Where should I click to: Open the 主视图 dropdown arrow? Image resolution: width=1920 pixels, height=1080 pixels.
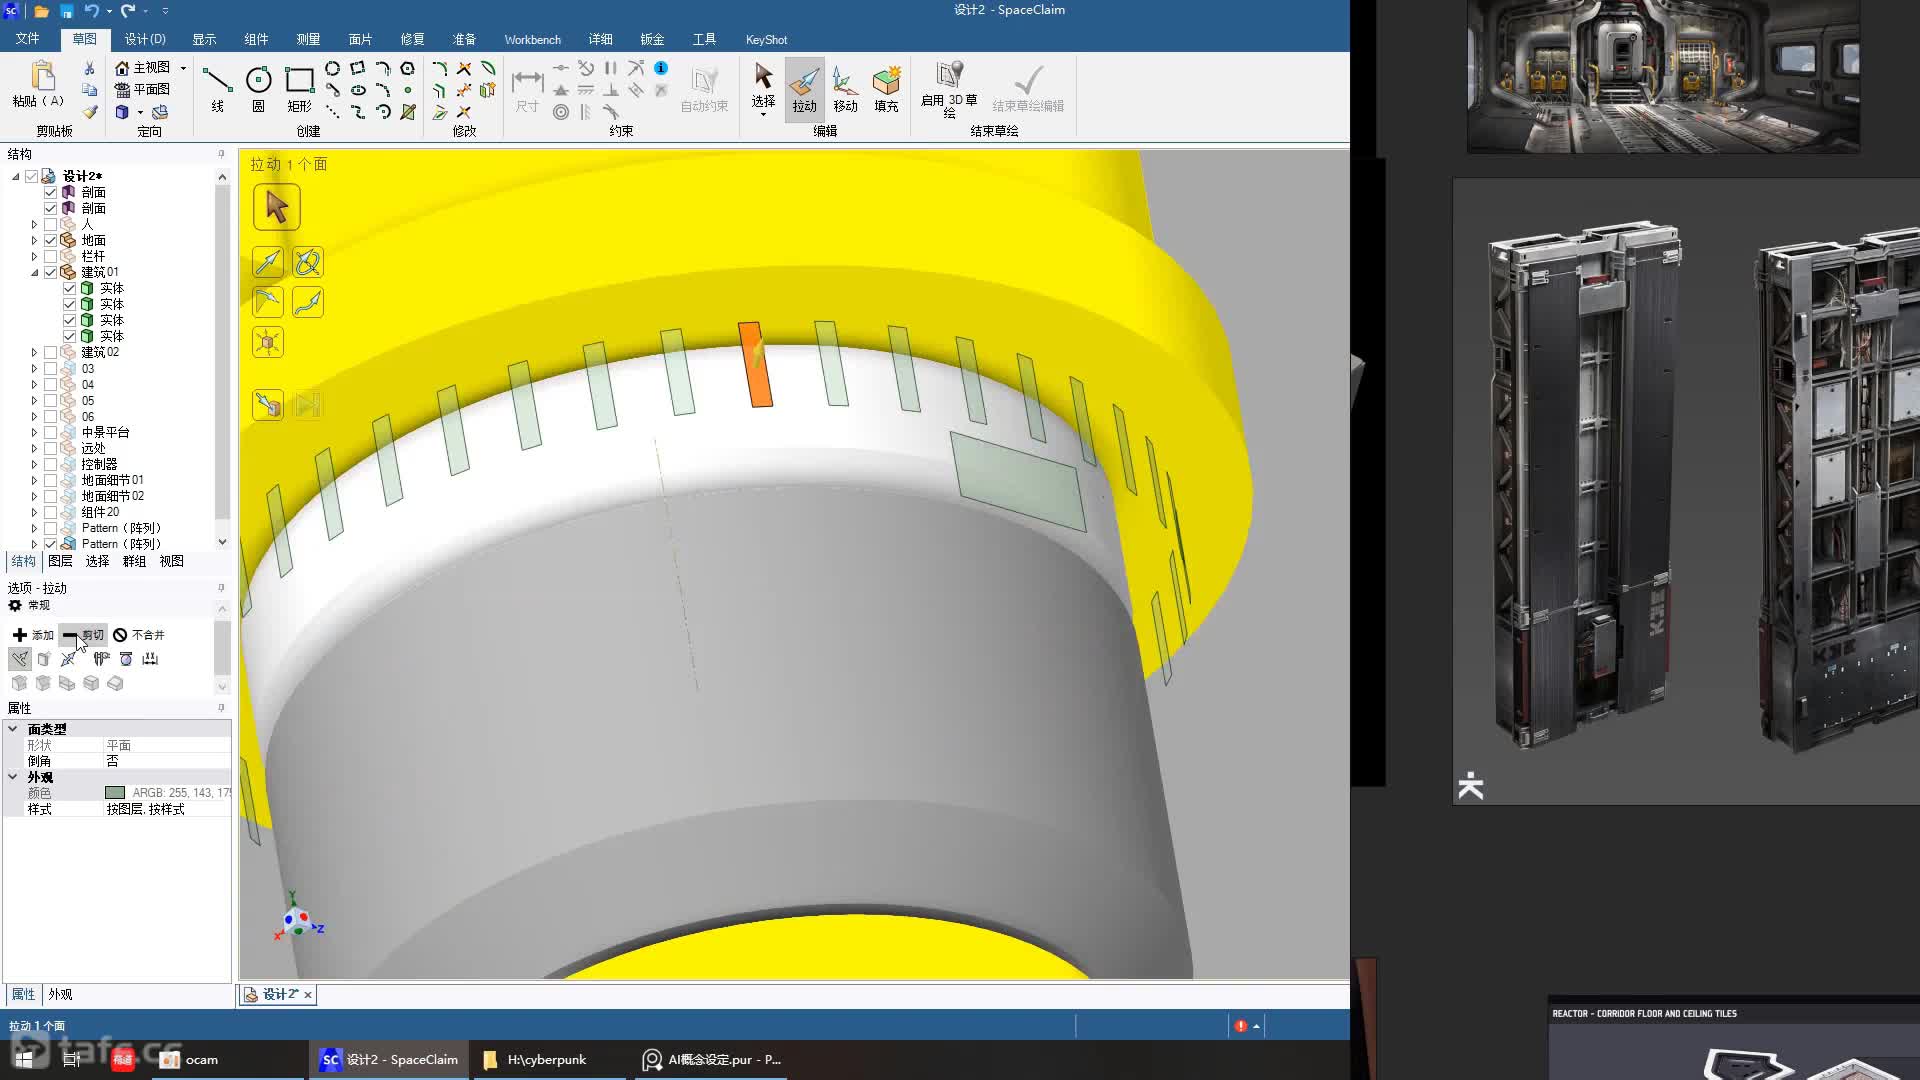(183, 68)
